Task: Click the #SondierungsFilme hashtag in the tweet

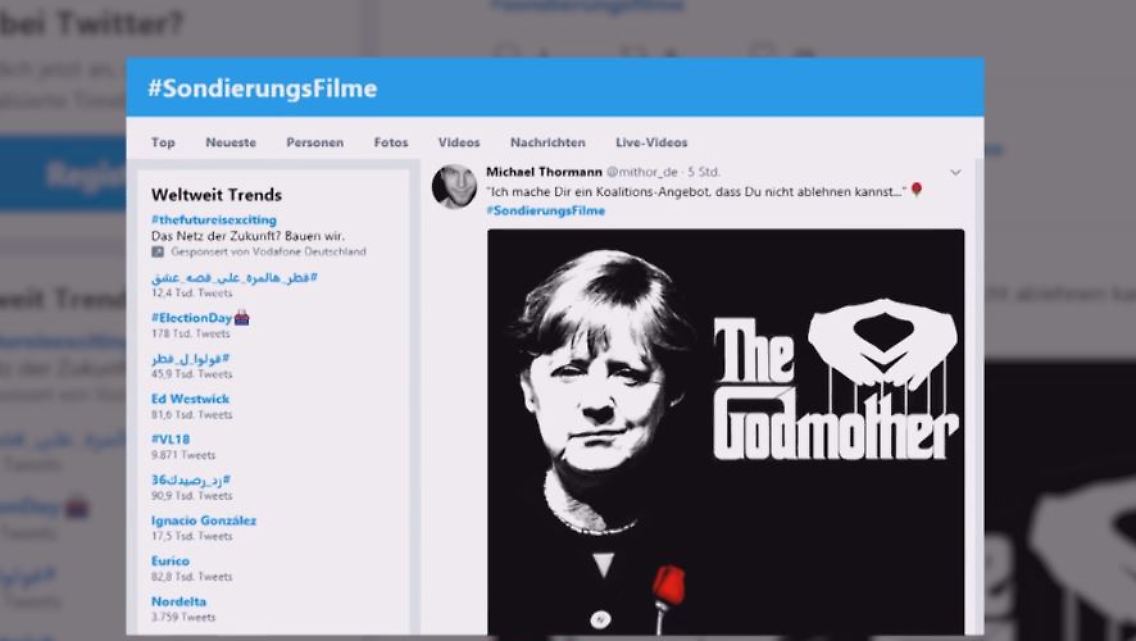Action: click(546, 211)
